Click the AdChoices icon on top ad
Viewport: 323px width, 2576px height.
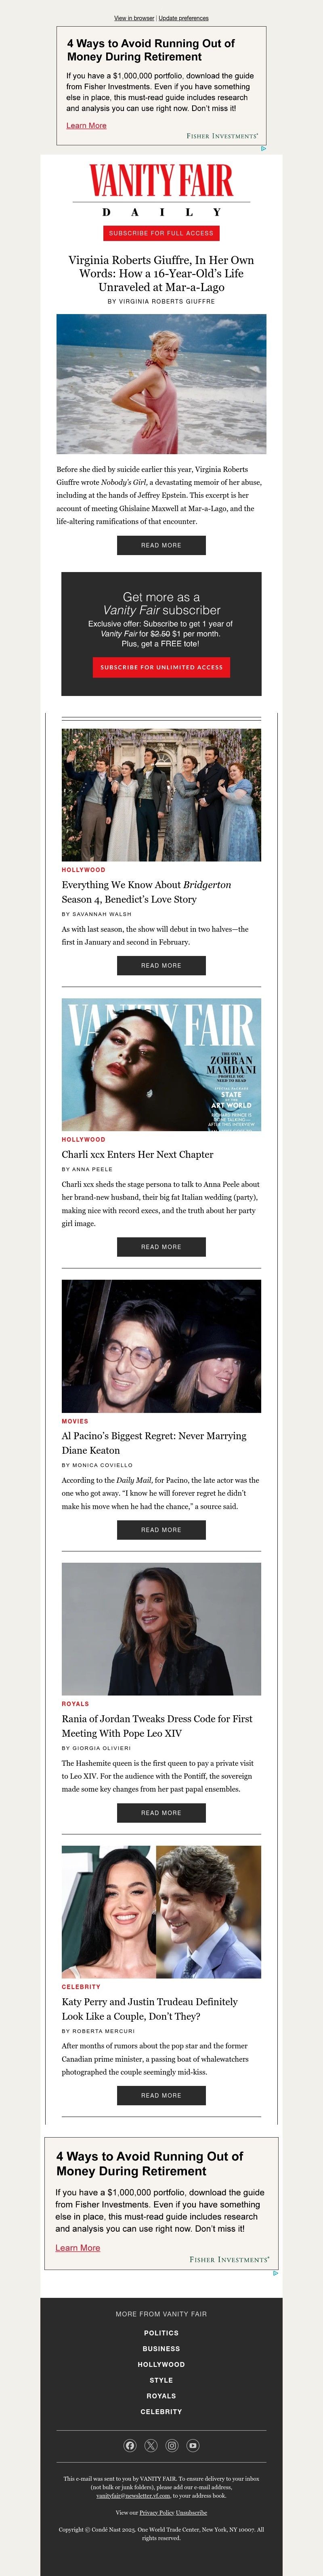(263, 148)
